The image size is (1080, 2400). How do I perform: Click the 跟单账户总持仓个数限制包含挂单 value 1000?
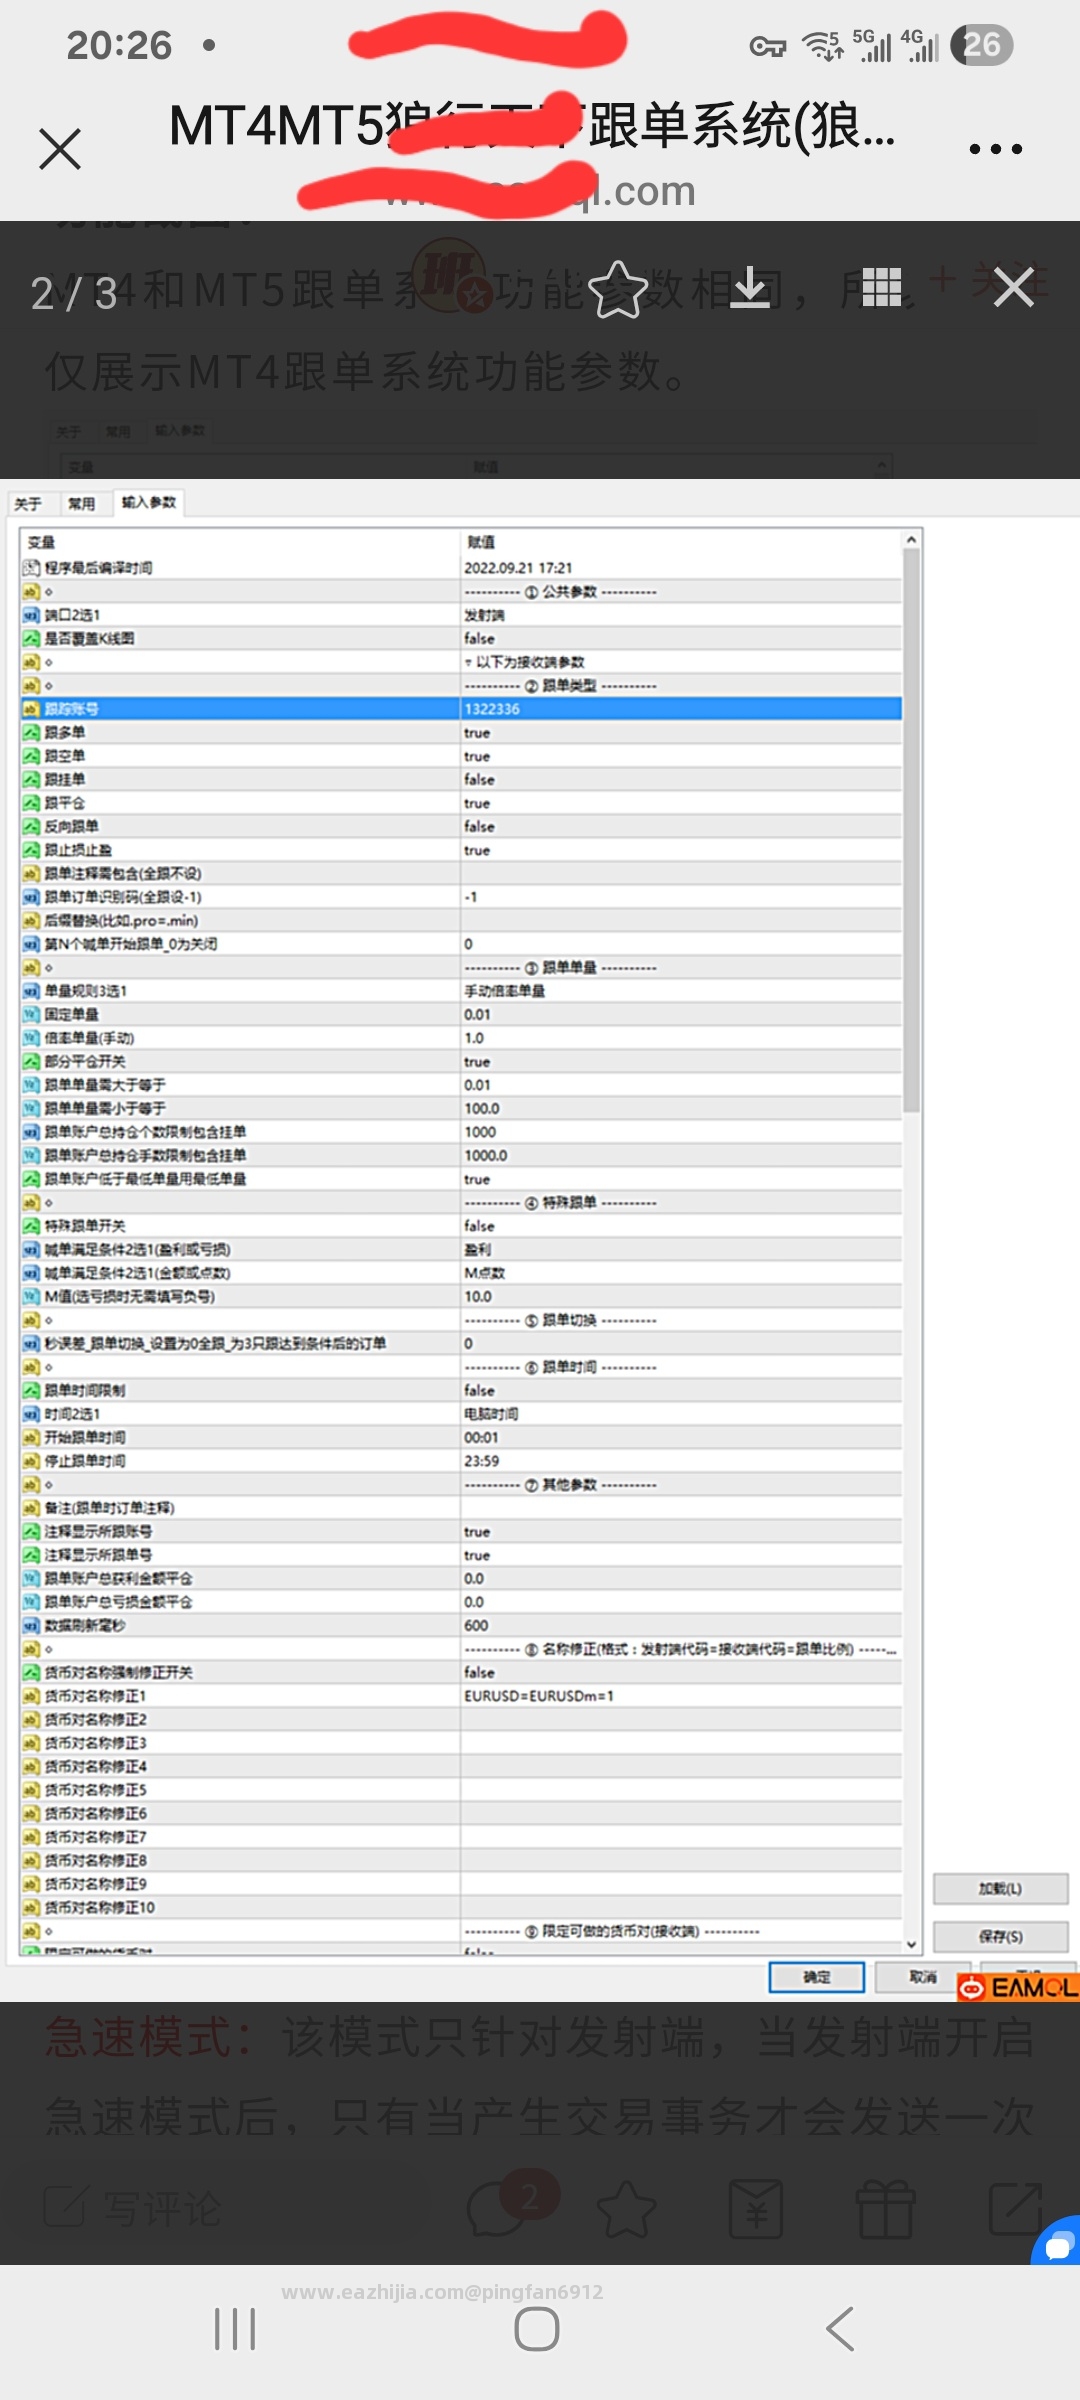click(681, 1132)
